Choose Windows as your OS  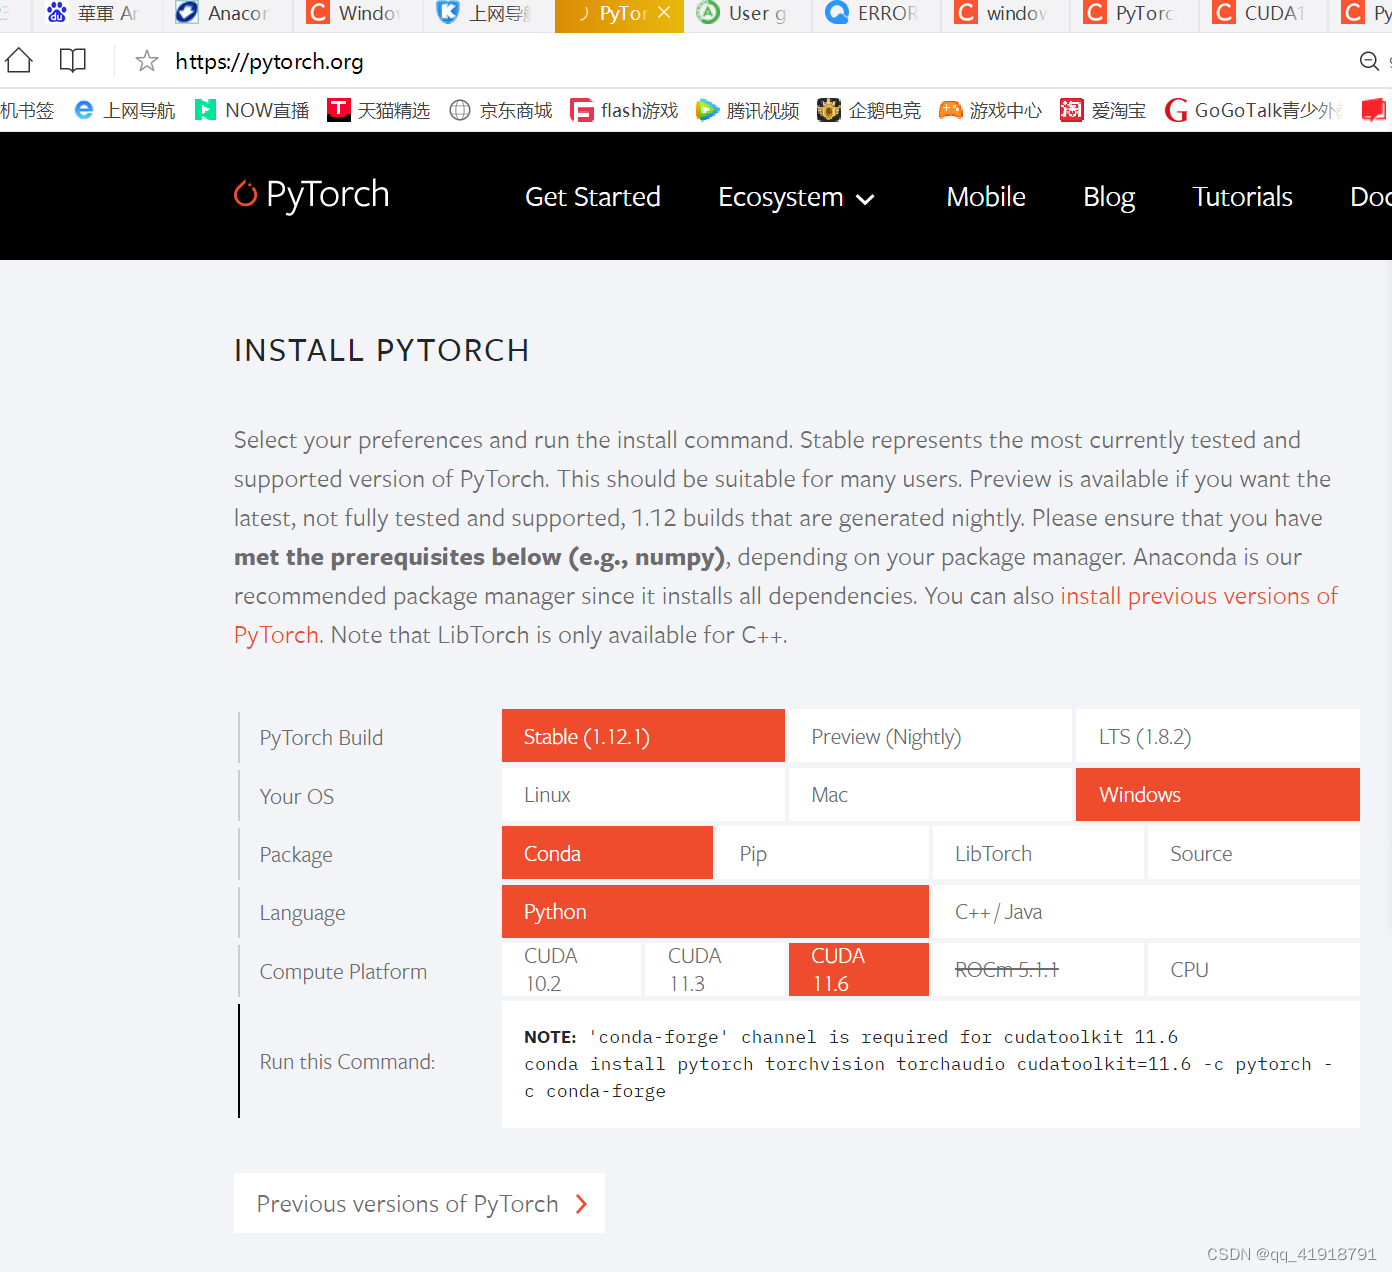(x=1218, y=794)
